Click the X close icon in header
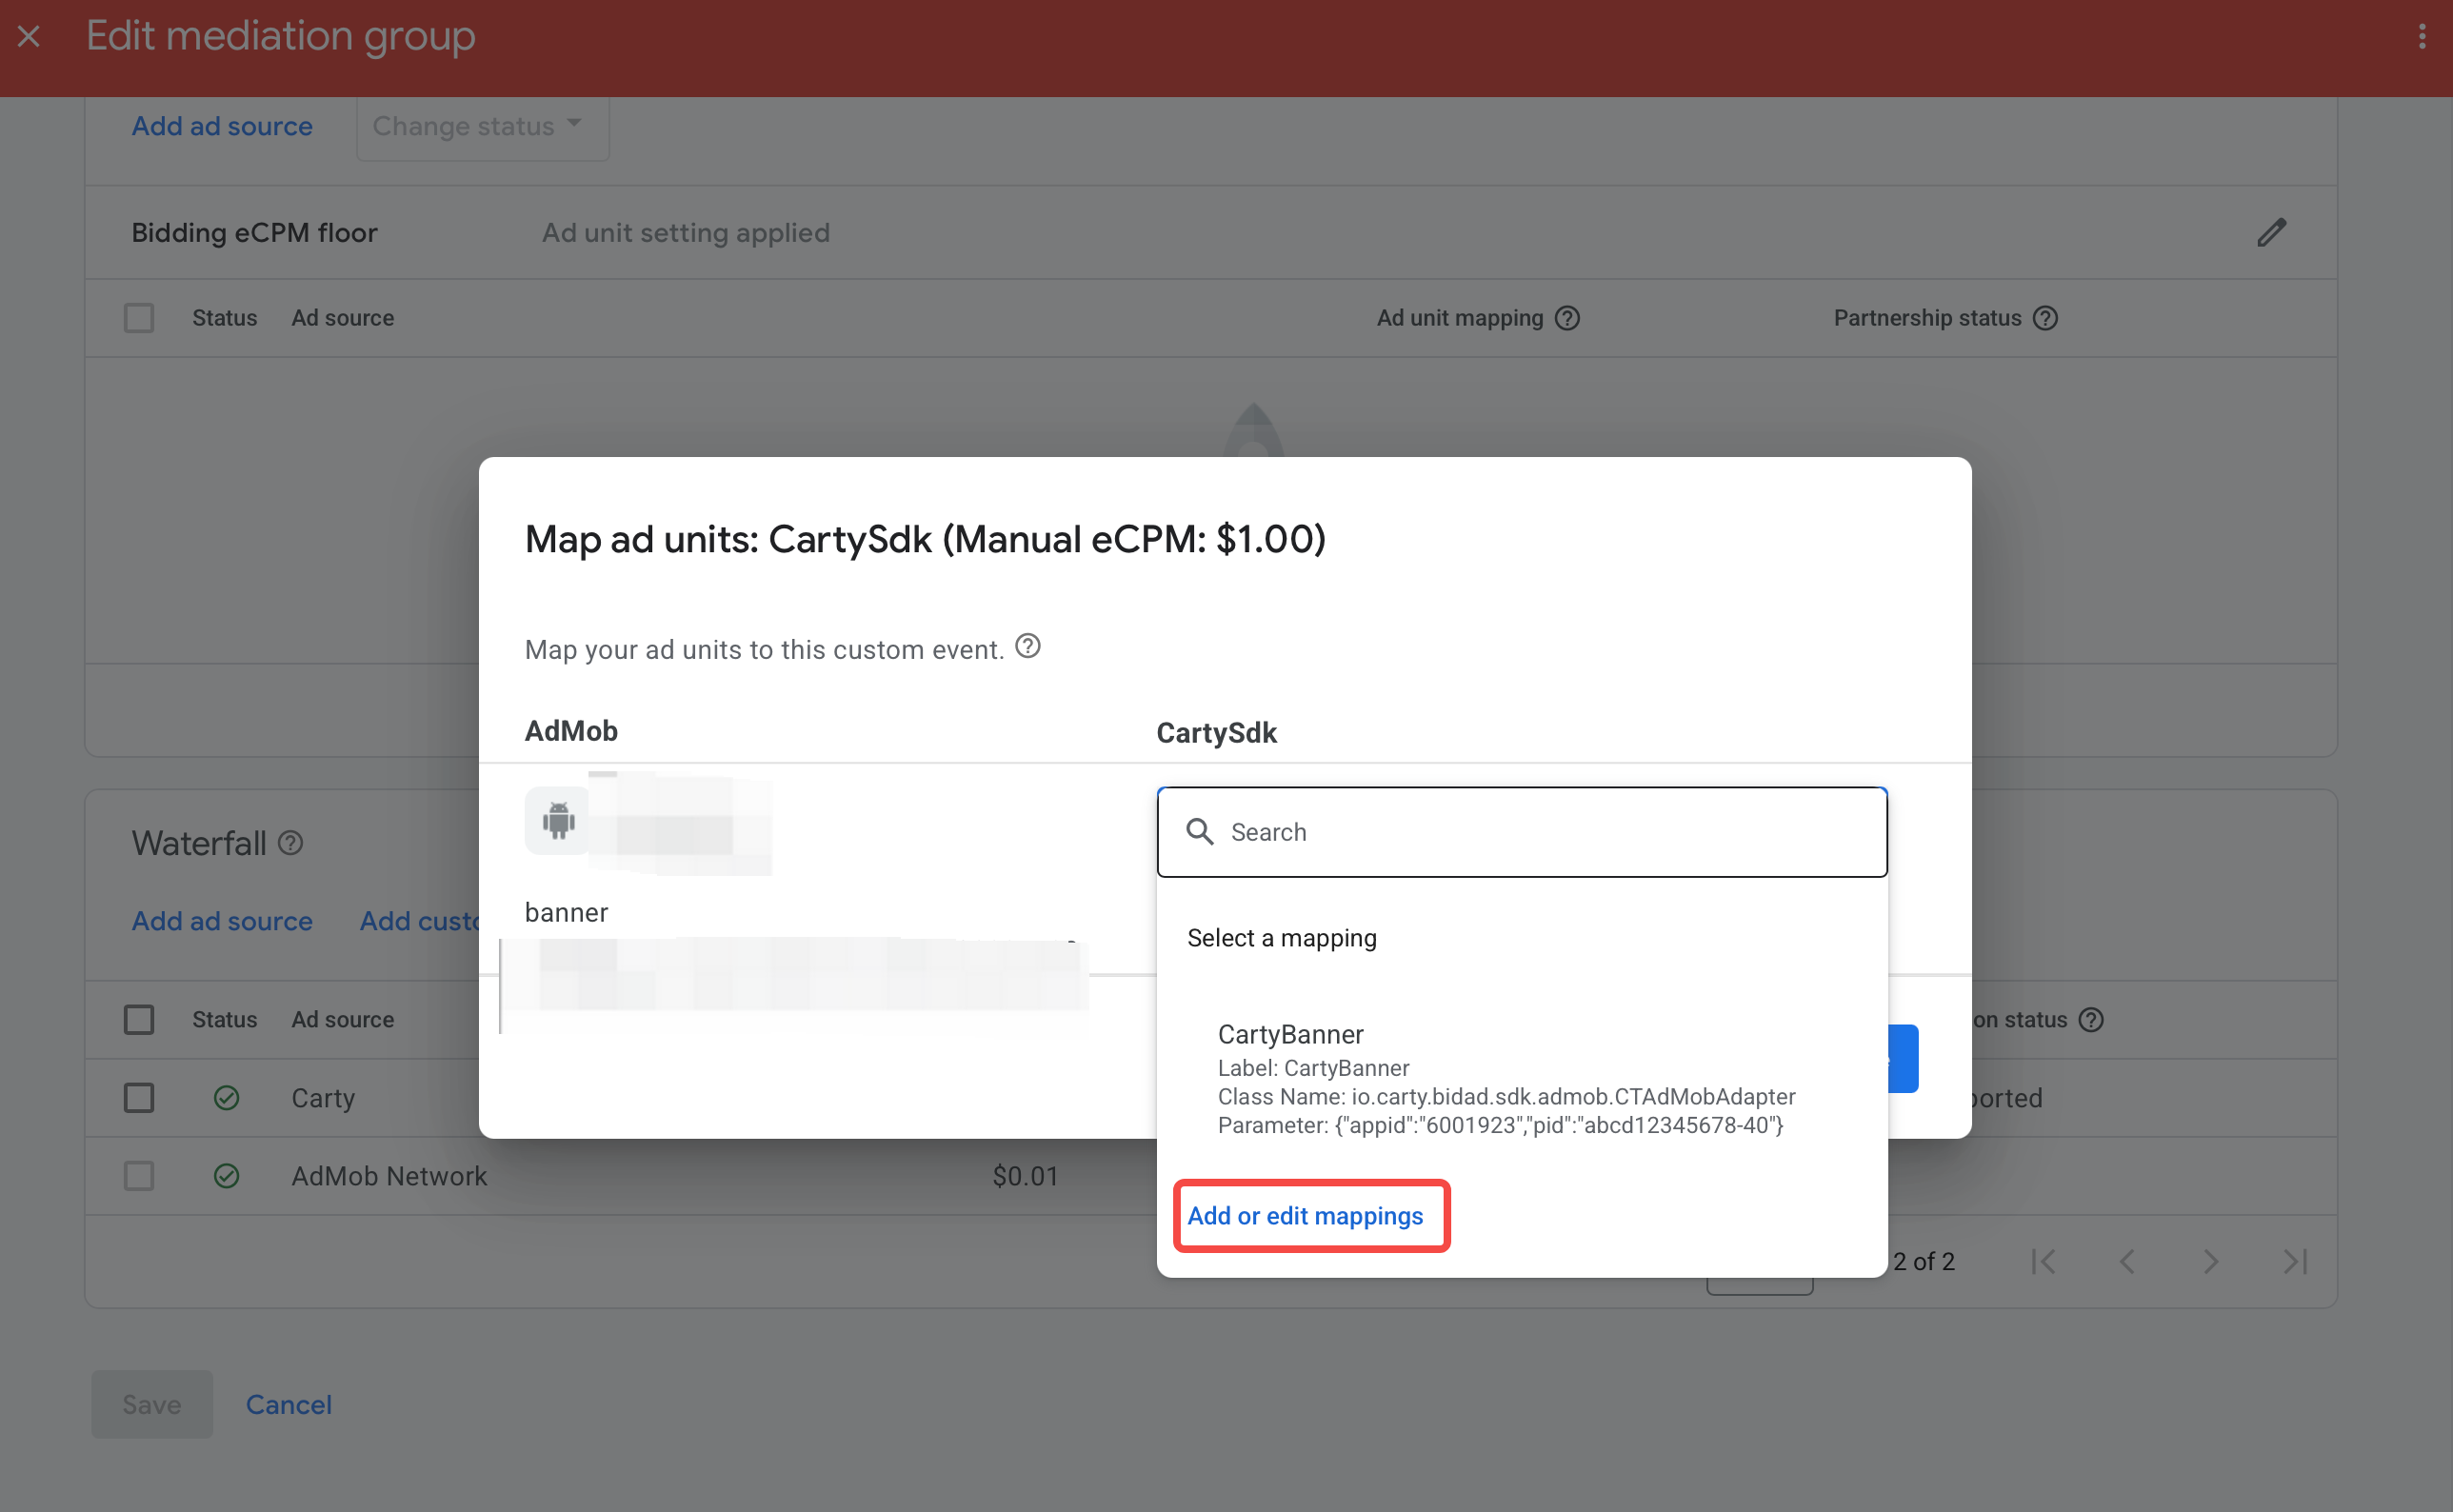This screenshot has height=1512, width=2453. point(29,37)
